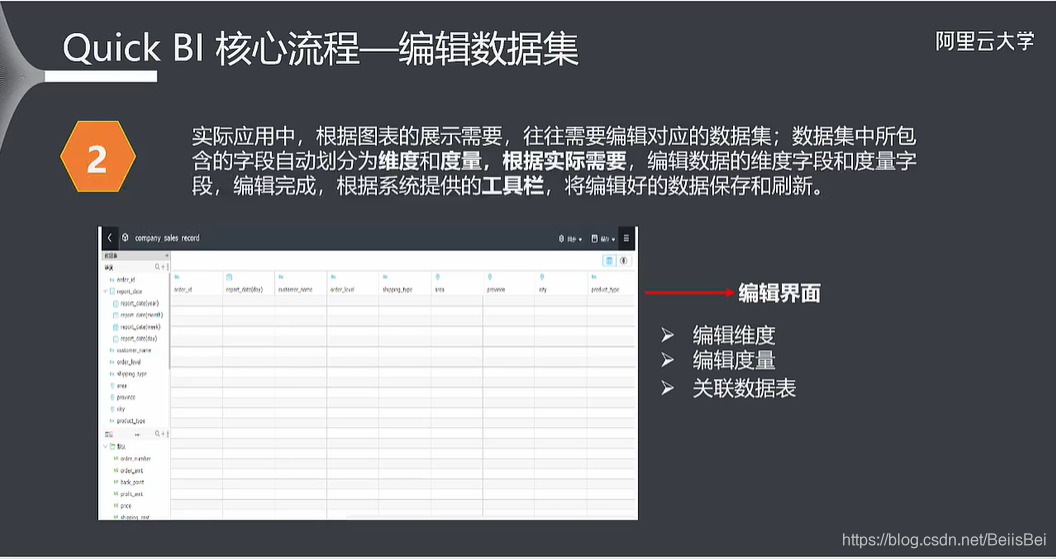Click the geo pin icon above city column
This screenshot has height=559, width=1056.
[x=542, y=277]
